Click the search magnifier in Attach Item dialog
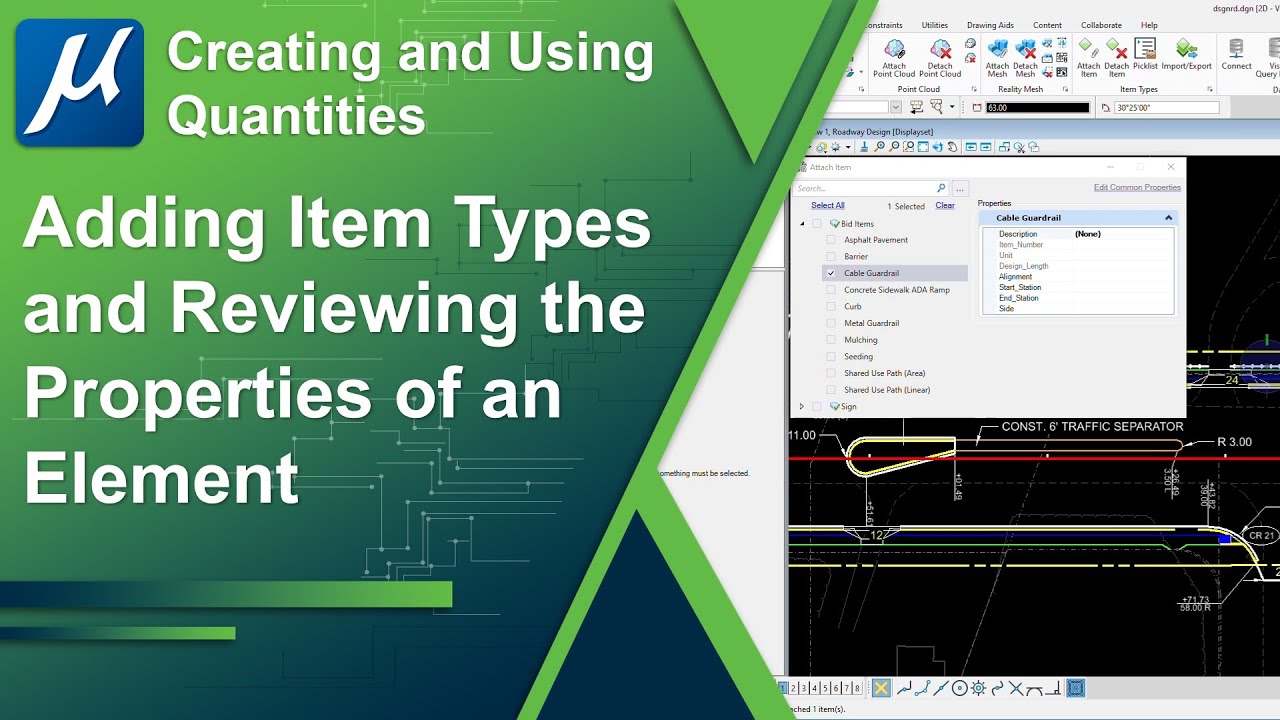The width and height of the screenshot is (1280, 720). click(941, 188)
